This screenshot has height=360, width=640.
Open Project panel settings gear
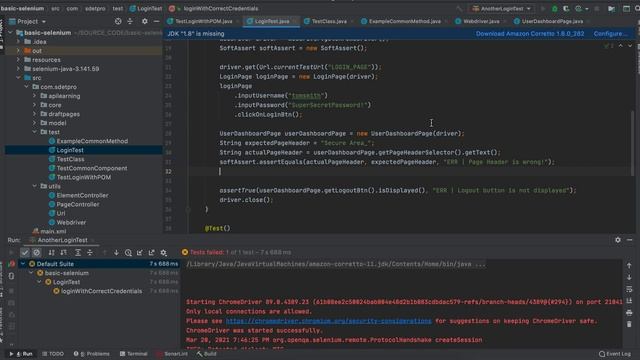pos(144,21)
